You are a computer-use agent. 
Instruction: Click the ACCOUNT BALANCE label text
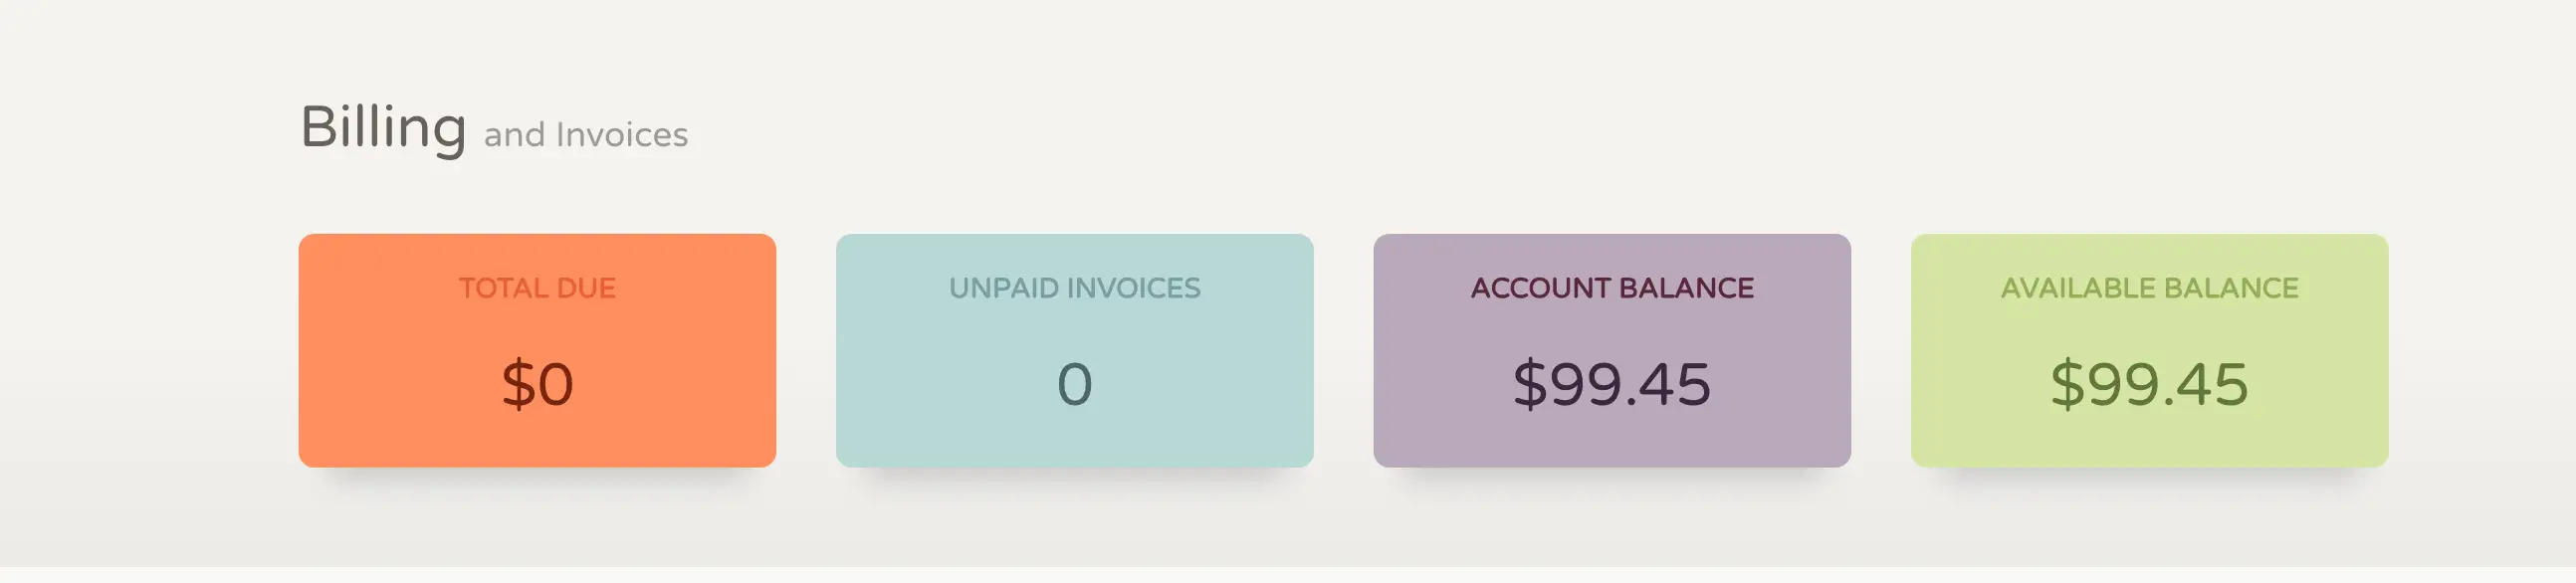(1612, 288)
